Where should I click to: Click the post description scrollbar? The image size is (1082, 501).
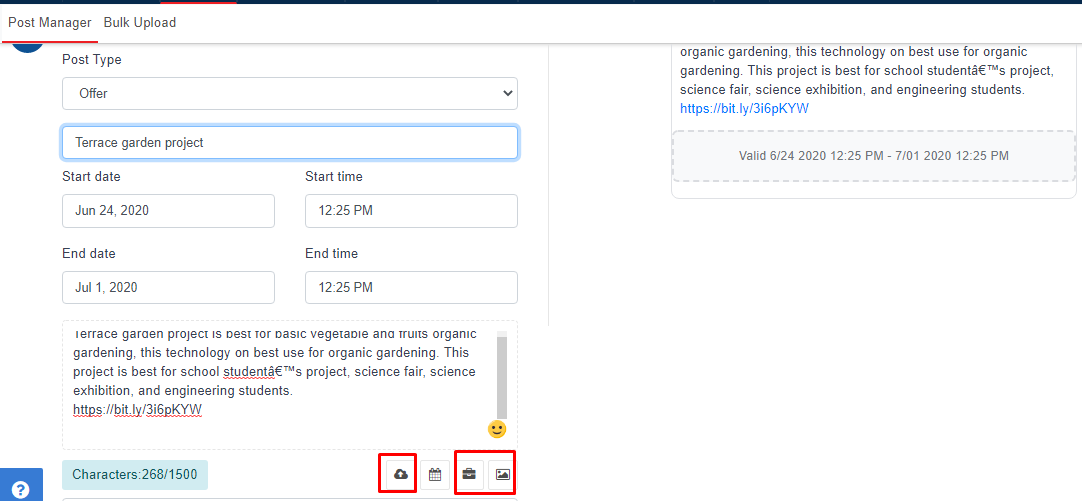pyautogui.click(x=502, y=377)
